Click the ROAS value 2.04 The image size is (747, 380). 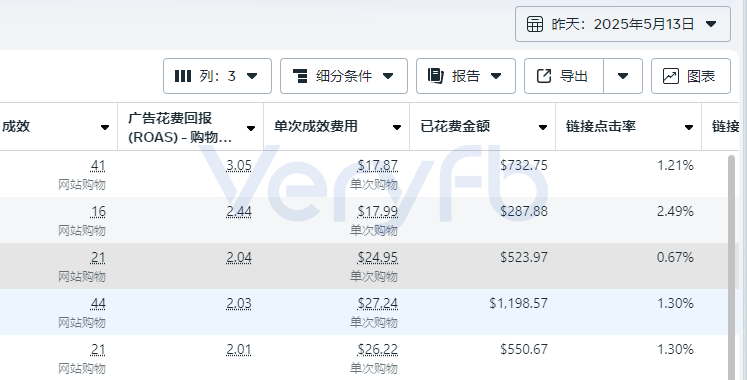[239, 258]
